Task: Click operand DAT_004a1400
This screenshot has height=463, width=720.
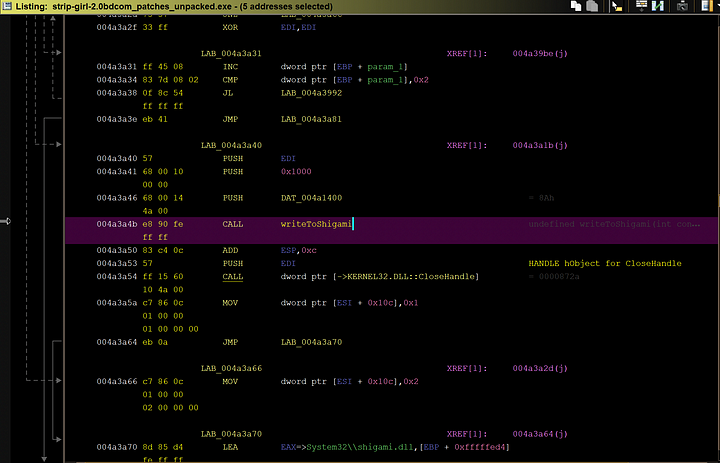Action: [311, 198]
